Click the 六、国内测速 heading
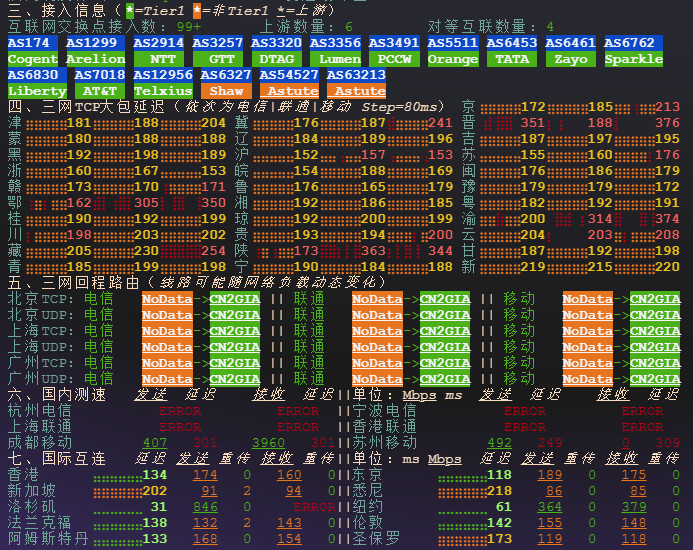 pos(57,394)
